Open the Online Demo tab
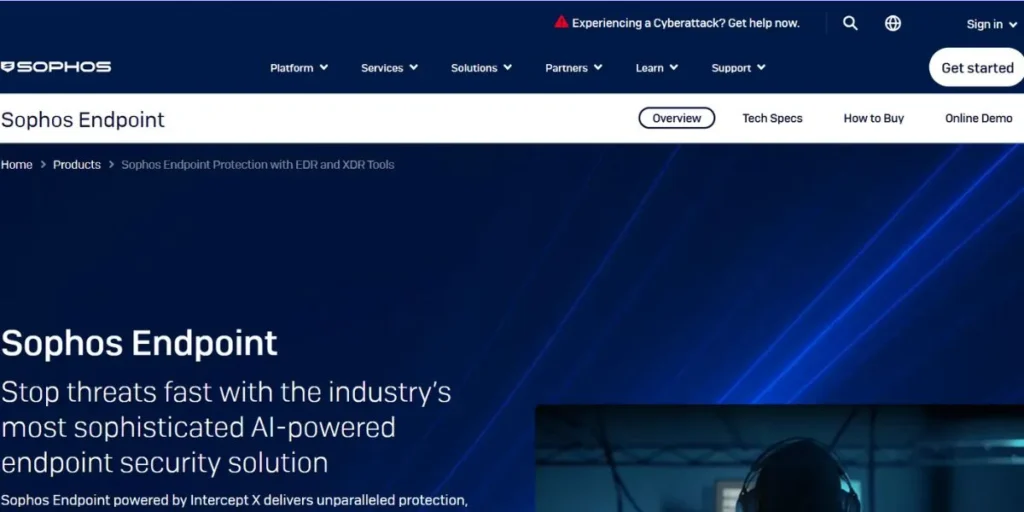 point(978,118)
